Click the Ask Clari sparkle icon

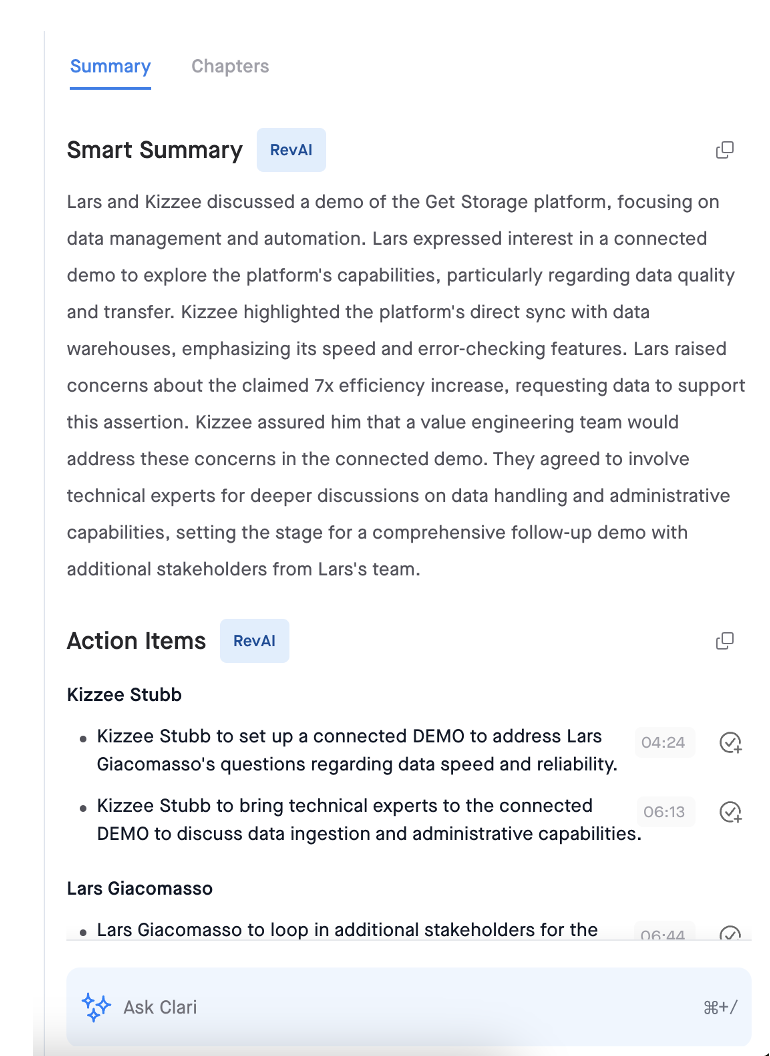(x=96, y=1007)
